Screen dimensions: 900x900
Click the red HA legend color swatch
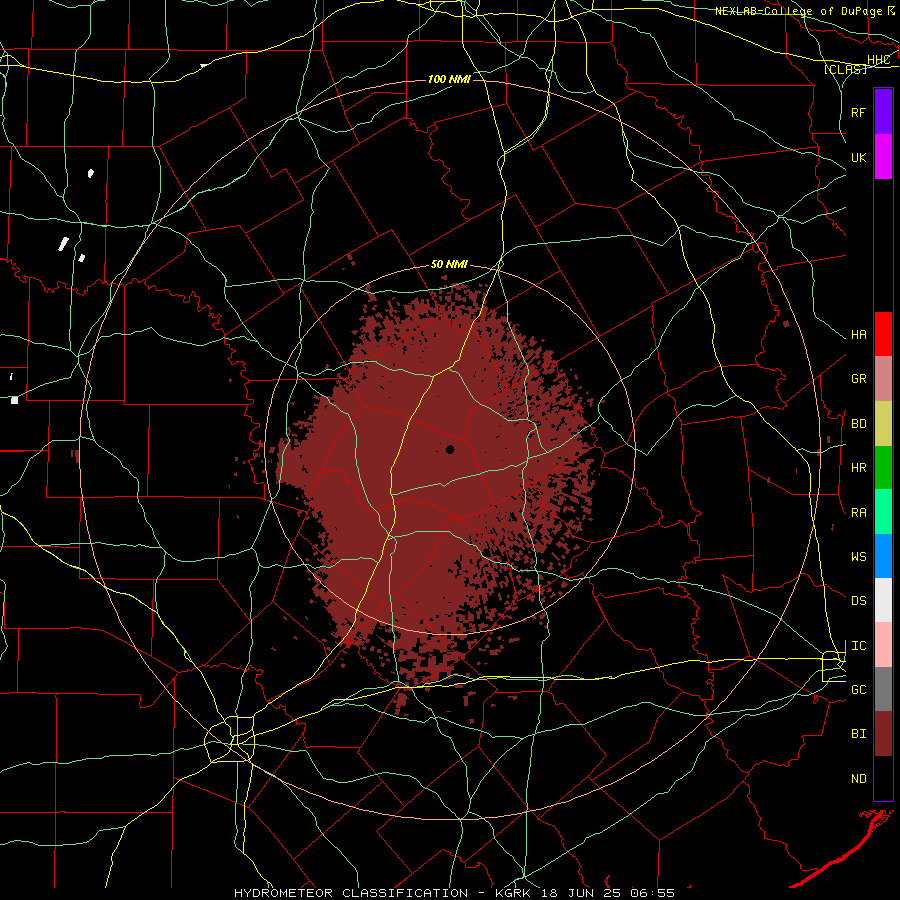coord(883,334)
